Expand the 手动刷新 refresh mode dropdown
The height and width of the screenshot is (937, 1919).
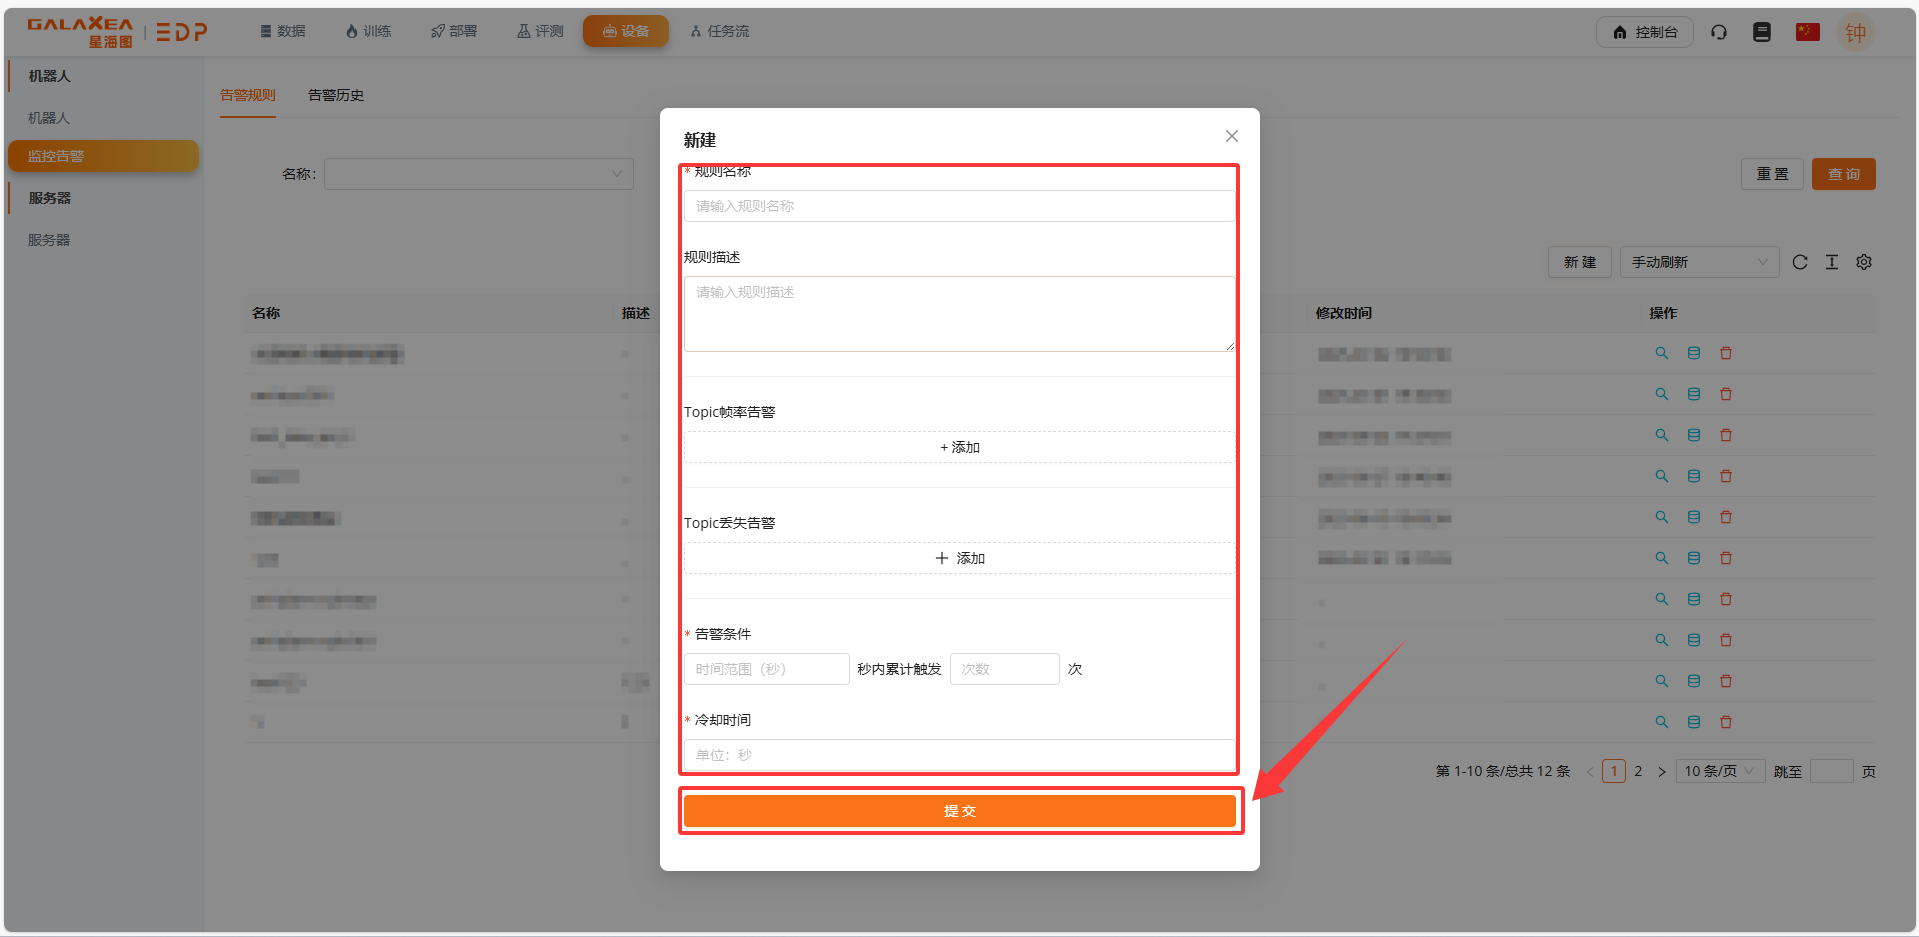pyautogui.click(x=1698, y=262)
